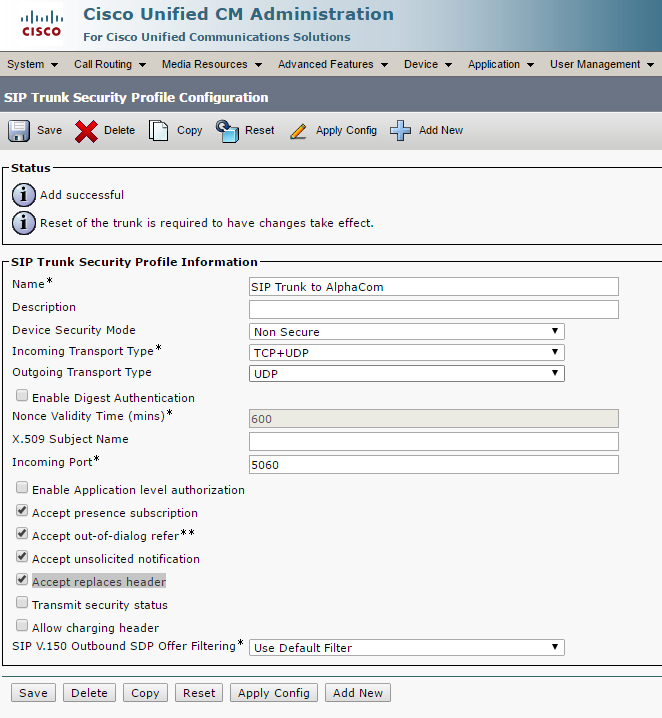
Task: Open the Media Resources menu
Action: pos(212,65)
